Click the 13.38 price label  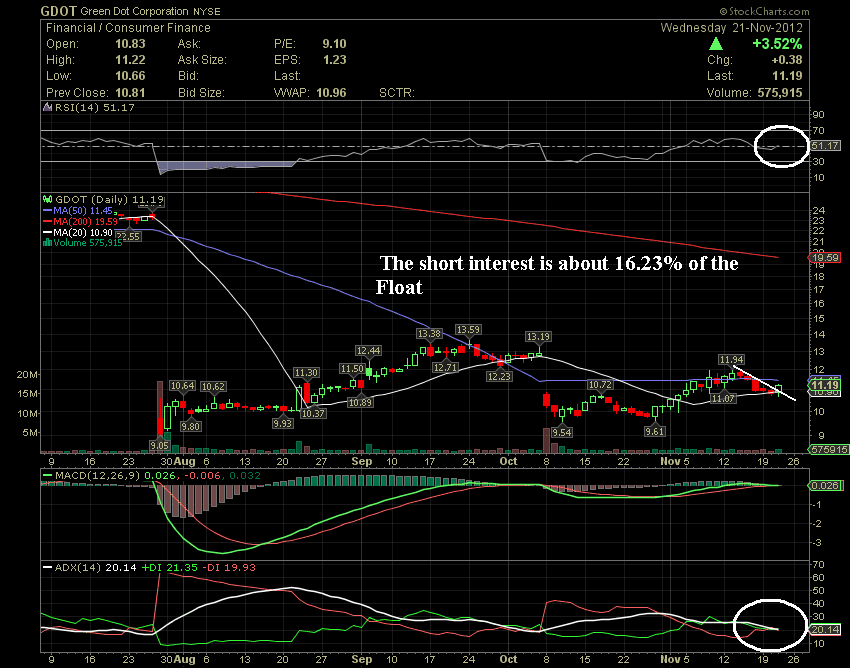(x=429, y=333)
